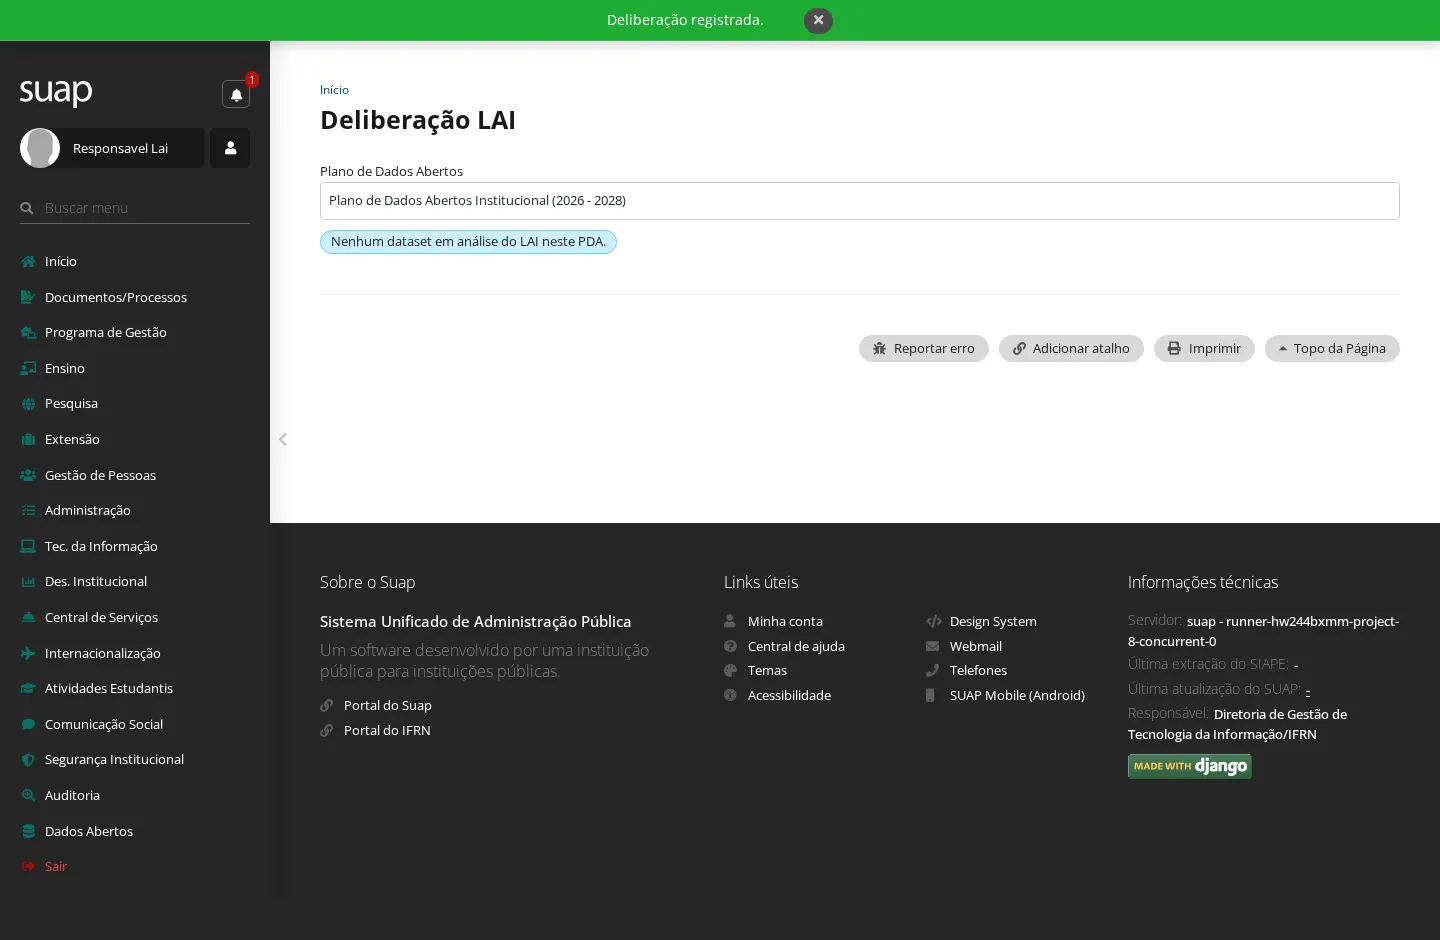Jump to Topo da Página
This screenshot has width=1440, height=940.
point(1332,348)
